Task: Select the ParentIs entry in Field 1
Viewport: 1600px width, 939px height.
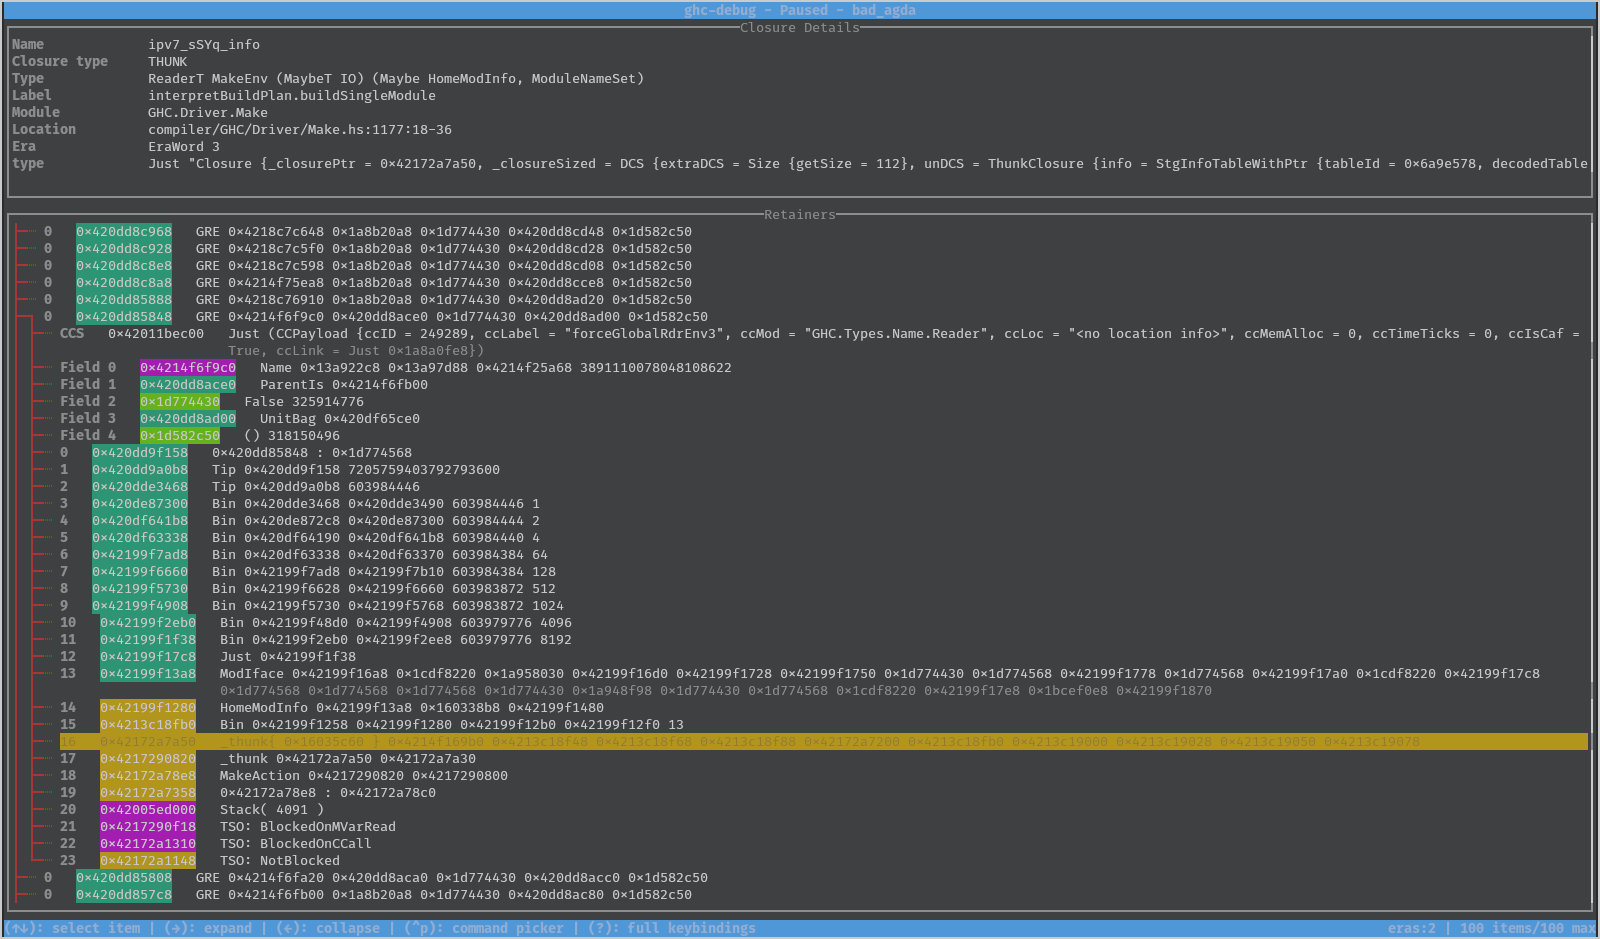Action: pyautogui.click(x=188, y=385)
